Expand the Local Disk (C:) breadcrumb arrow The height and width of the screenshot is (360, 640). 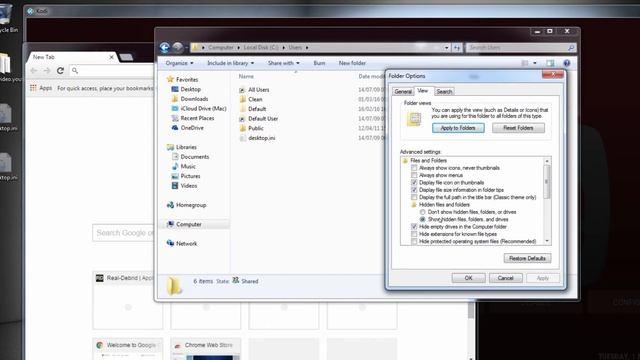coord(284,48)
